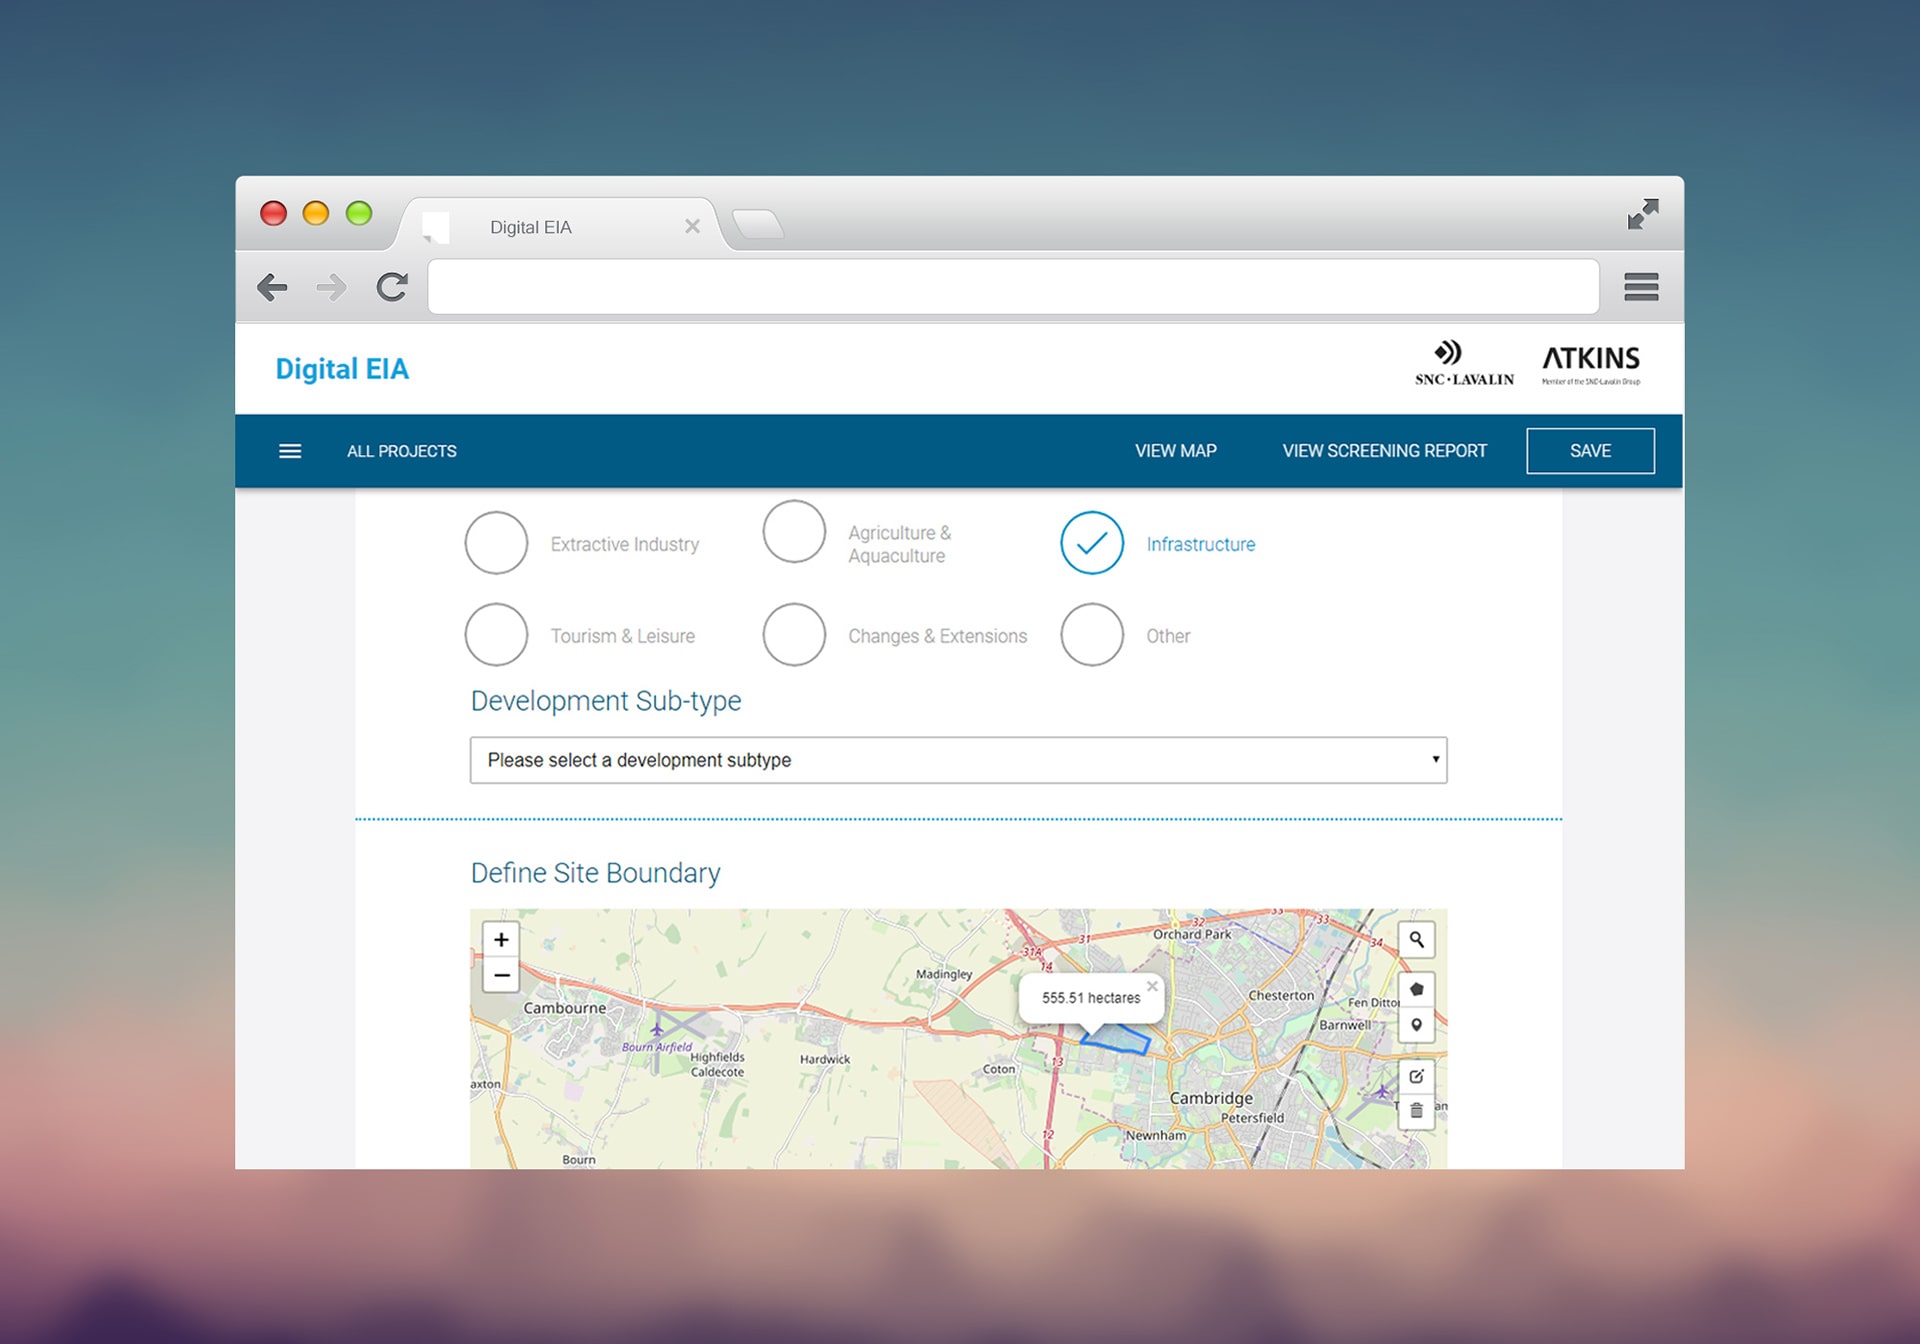Click the Save button
1920x1344 pixels.
coord(1589,451)
